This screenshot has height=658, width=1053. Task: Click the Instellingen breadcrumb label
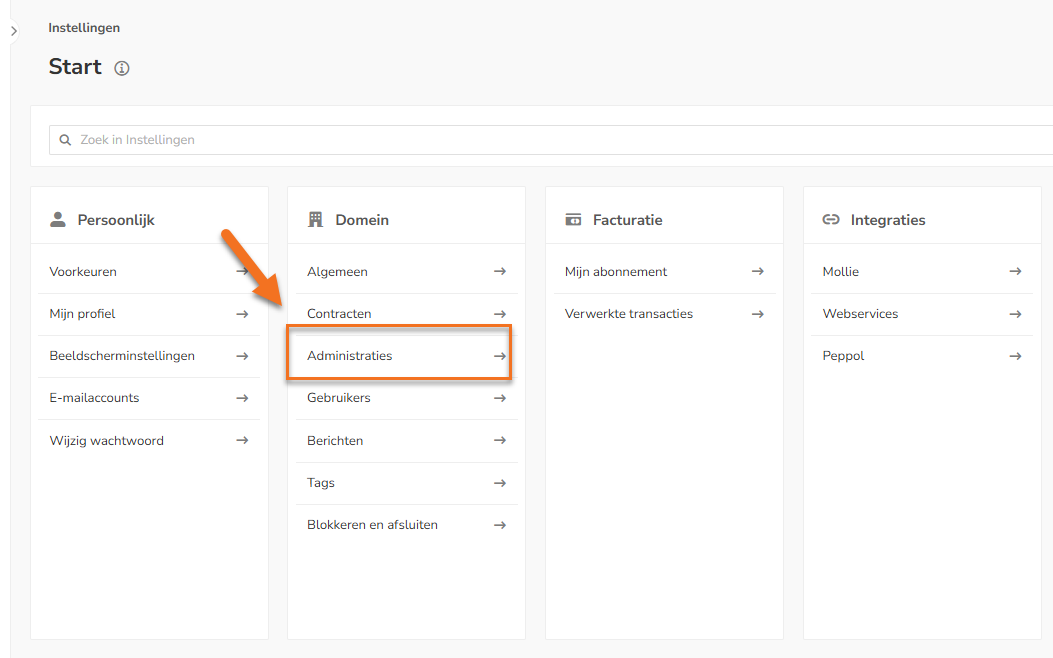[x=84, y=28]
